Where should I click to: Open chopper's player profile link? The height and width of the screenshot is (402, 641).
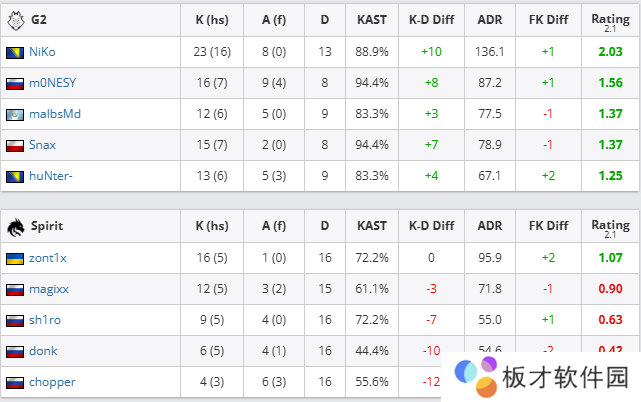coord(52,382)
